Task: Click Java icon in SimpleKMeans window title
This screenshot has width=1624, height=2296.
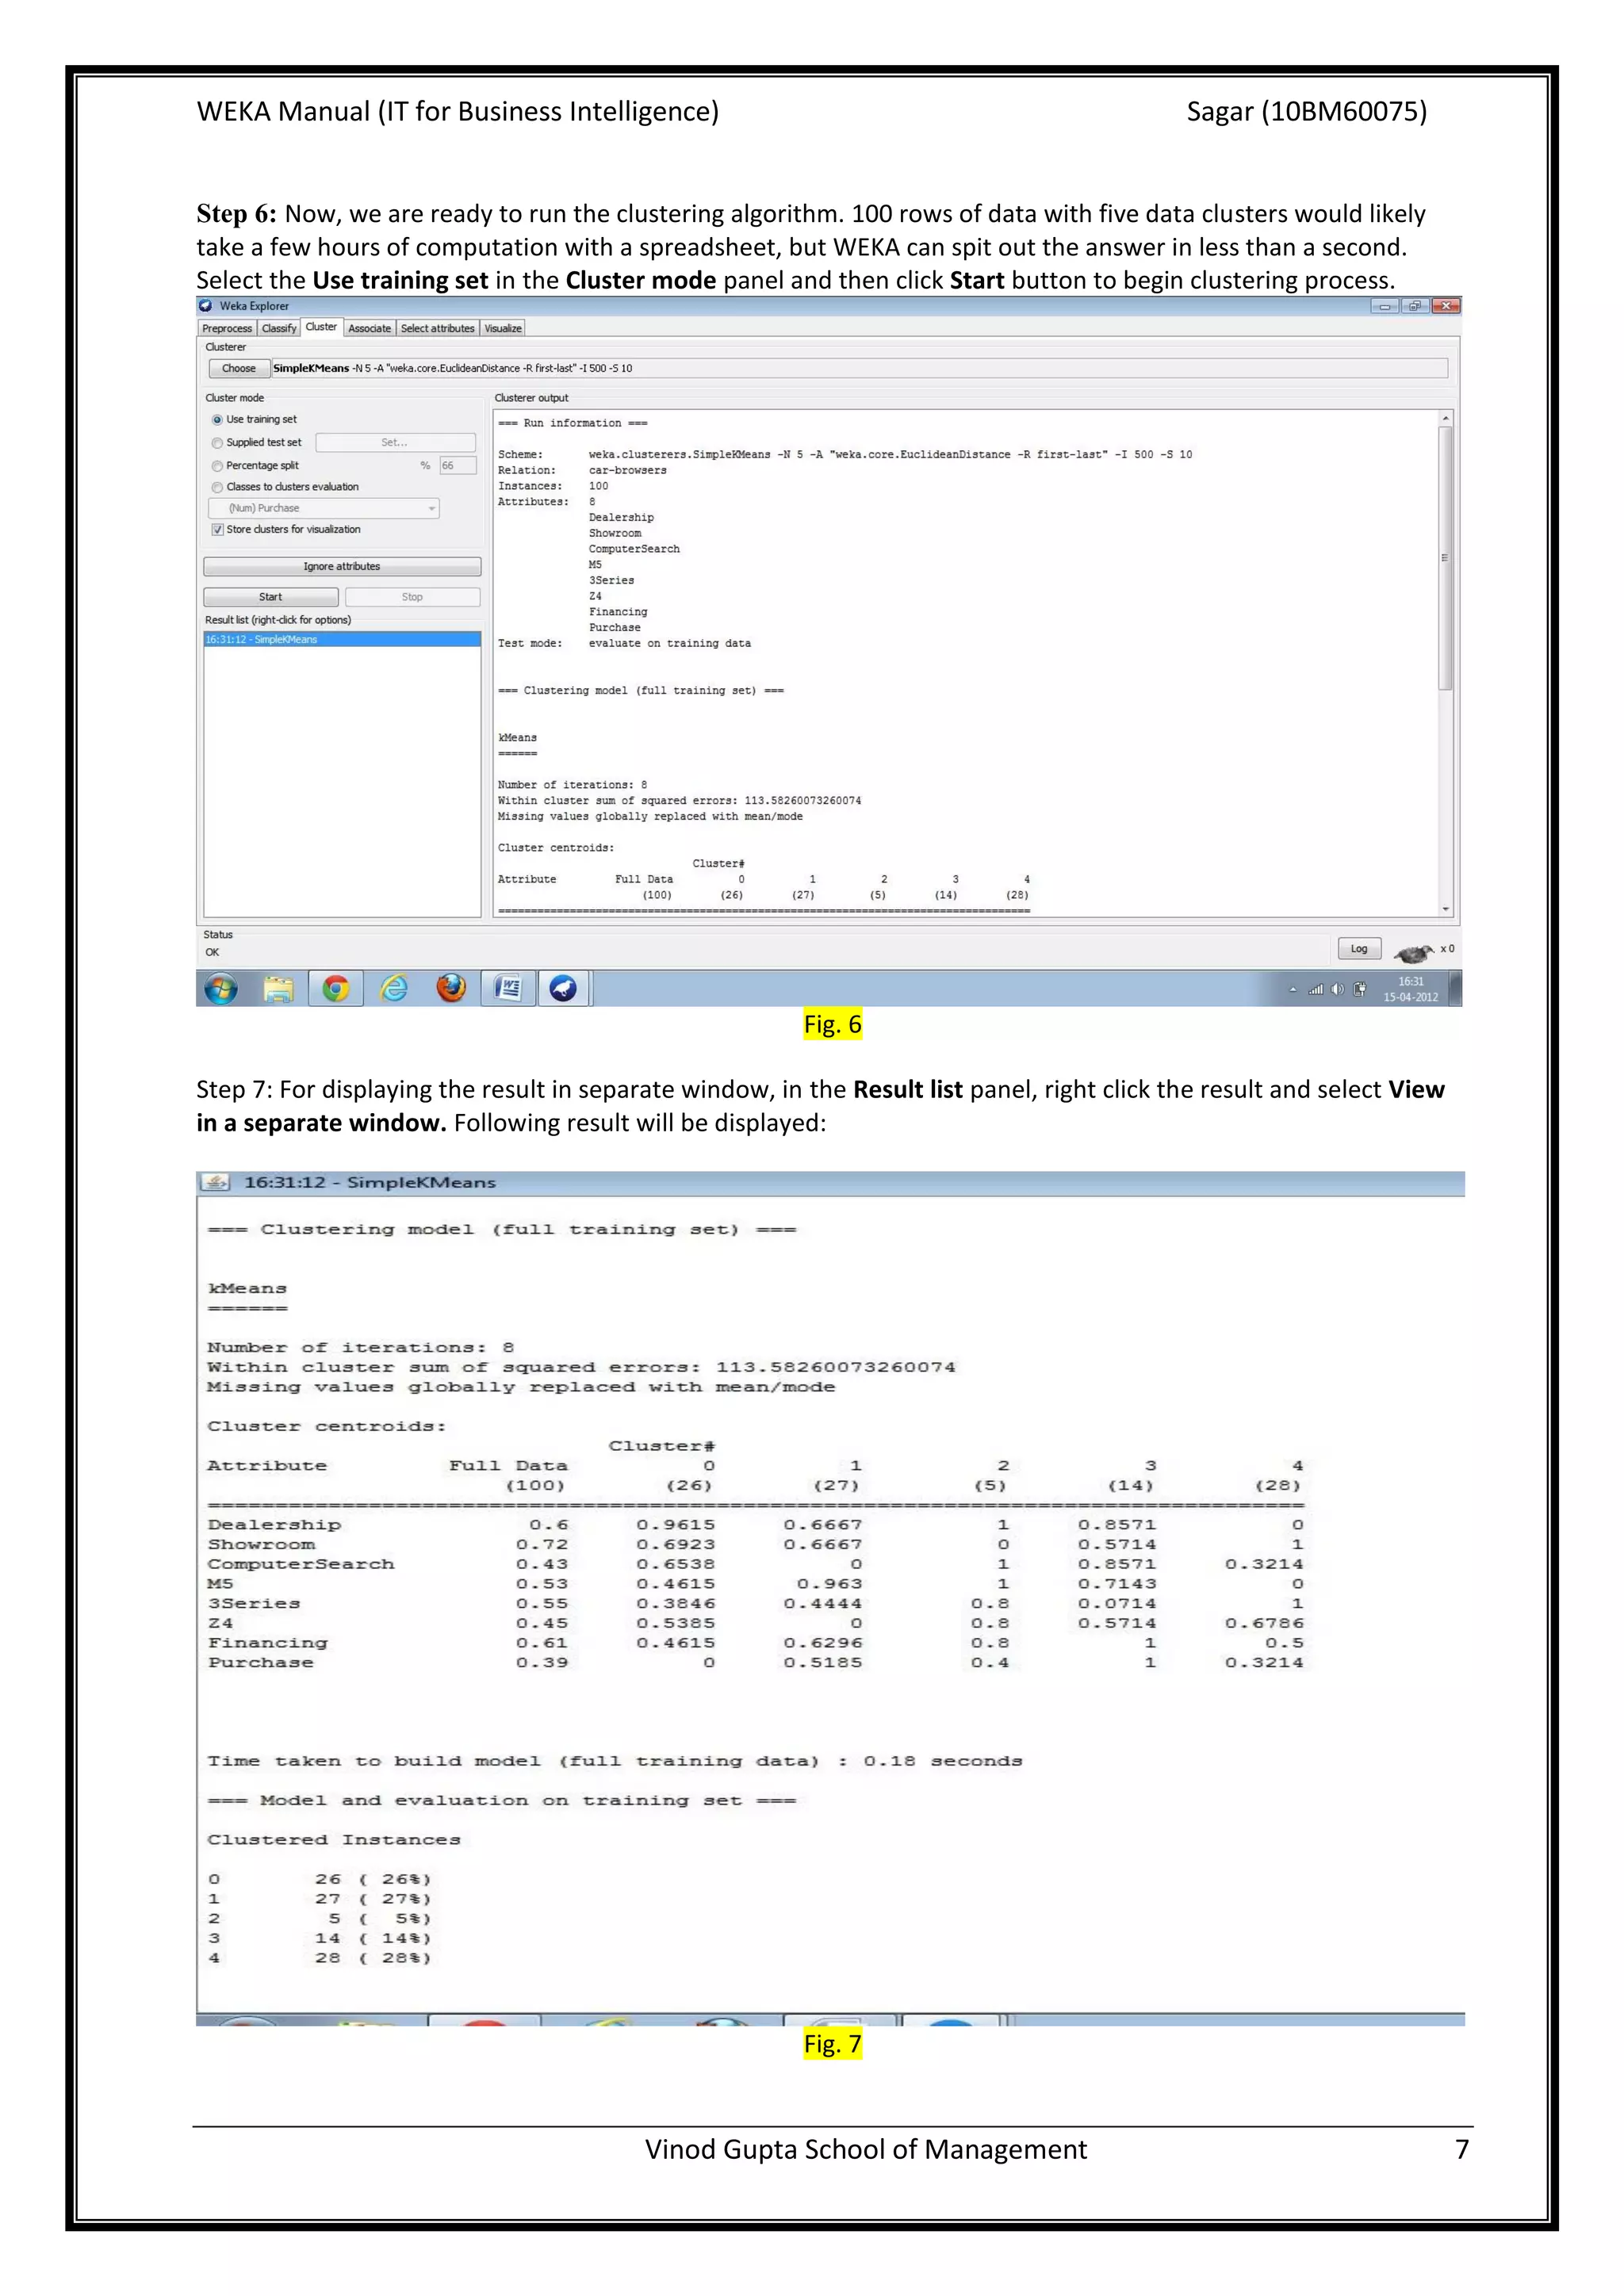Action: [215, 1182]
